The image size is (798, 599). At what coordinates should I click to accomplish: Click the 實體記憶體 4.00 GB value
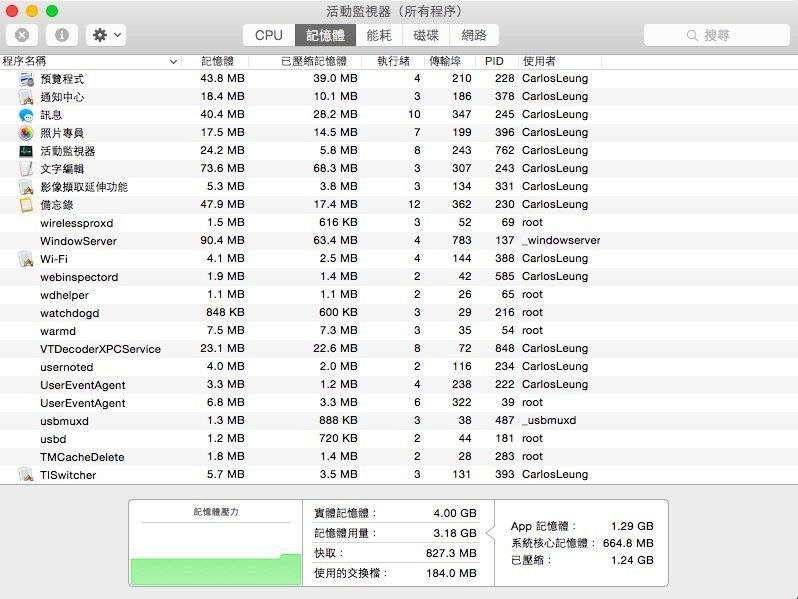(x=455, y=513)
